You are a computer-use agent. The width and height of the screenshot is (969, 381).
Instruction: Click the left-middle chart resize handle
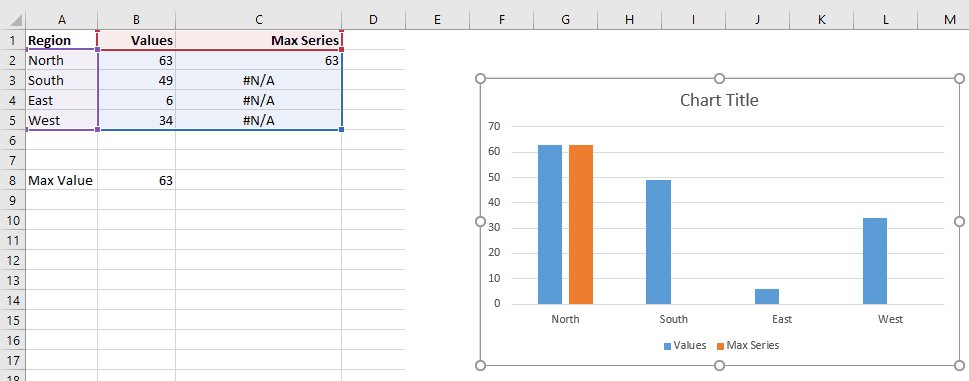480,222
